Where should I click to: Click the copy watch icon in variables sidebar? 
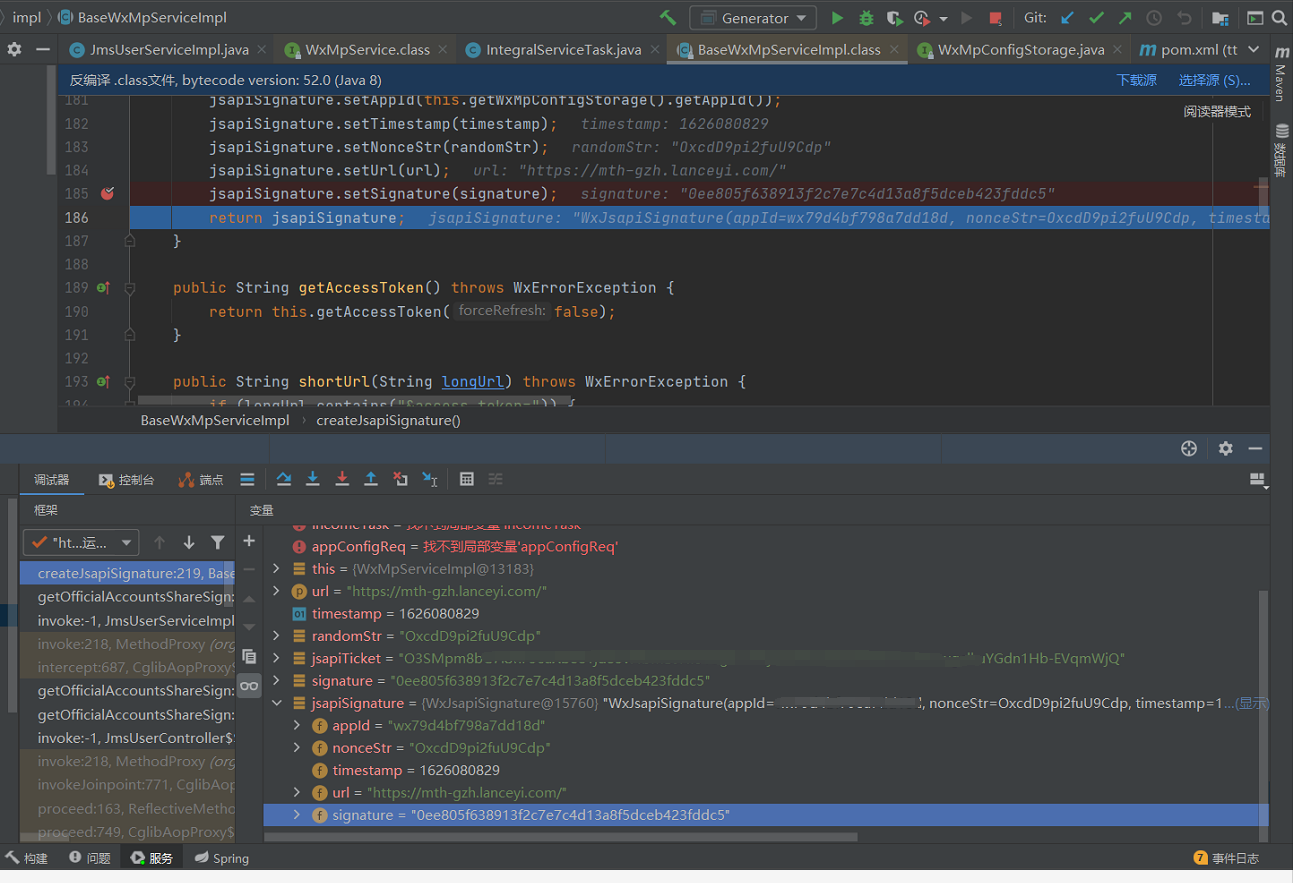click(x=249, y=657)
